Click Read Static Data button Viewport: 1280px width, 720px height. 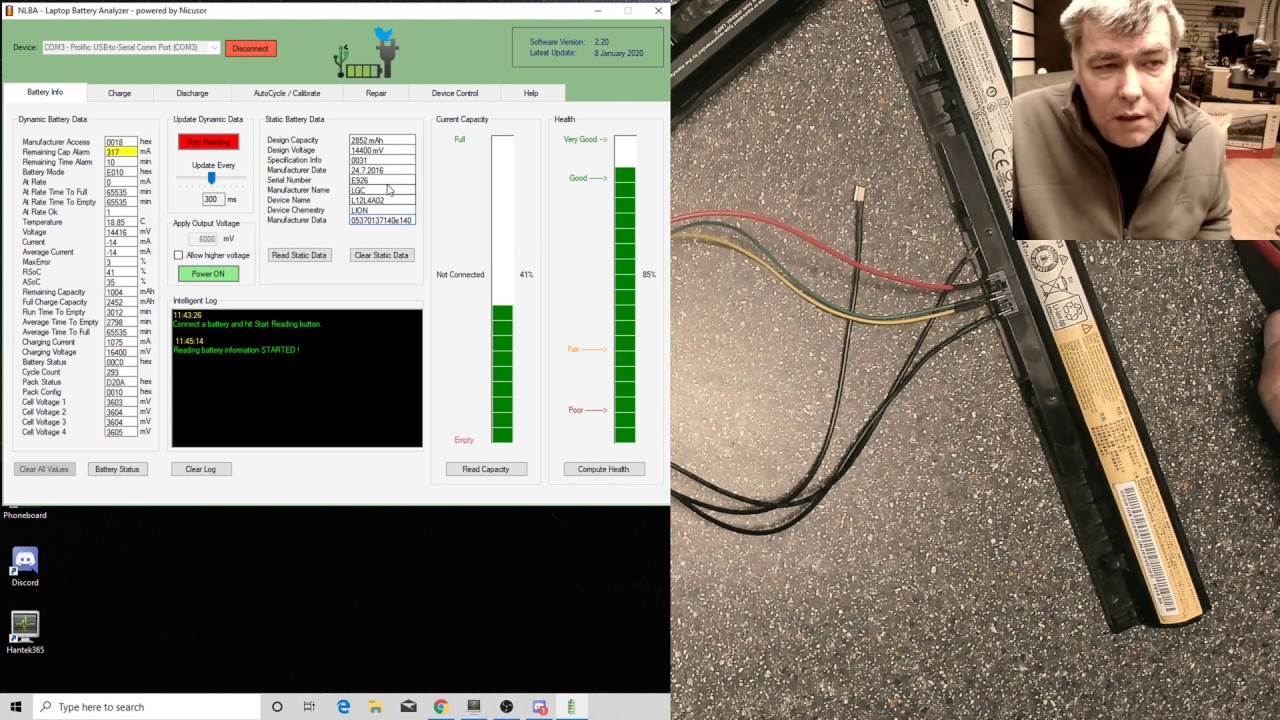tap(299, 255)
